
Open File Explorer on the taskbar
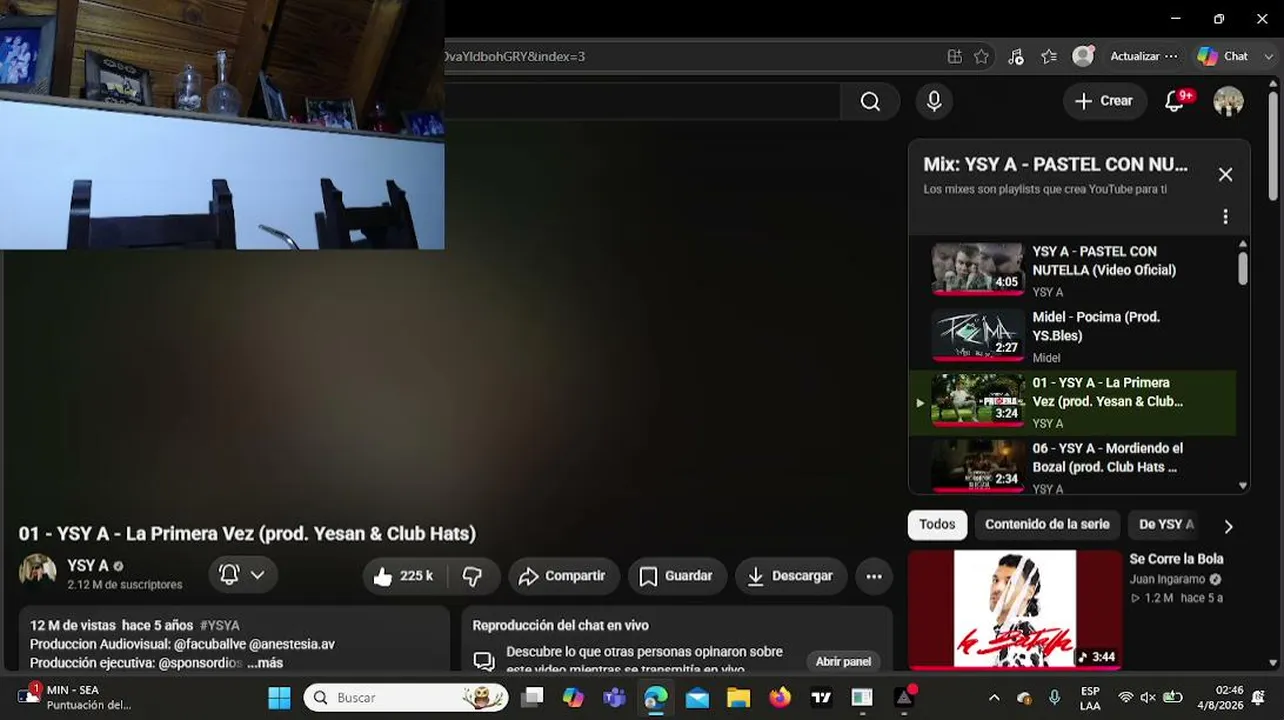click(x=738, y=697)
